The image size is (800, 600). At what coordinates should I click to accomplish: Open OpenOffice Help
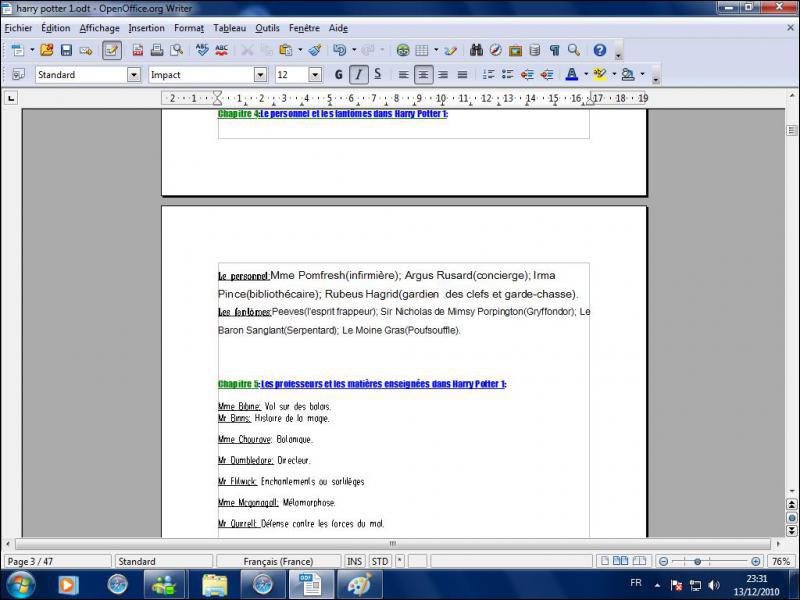tap(600, 50)
